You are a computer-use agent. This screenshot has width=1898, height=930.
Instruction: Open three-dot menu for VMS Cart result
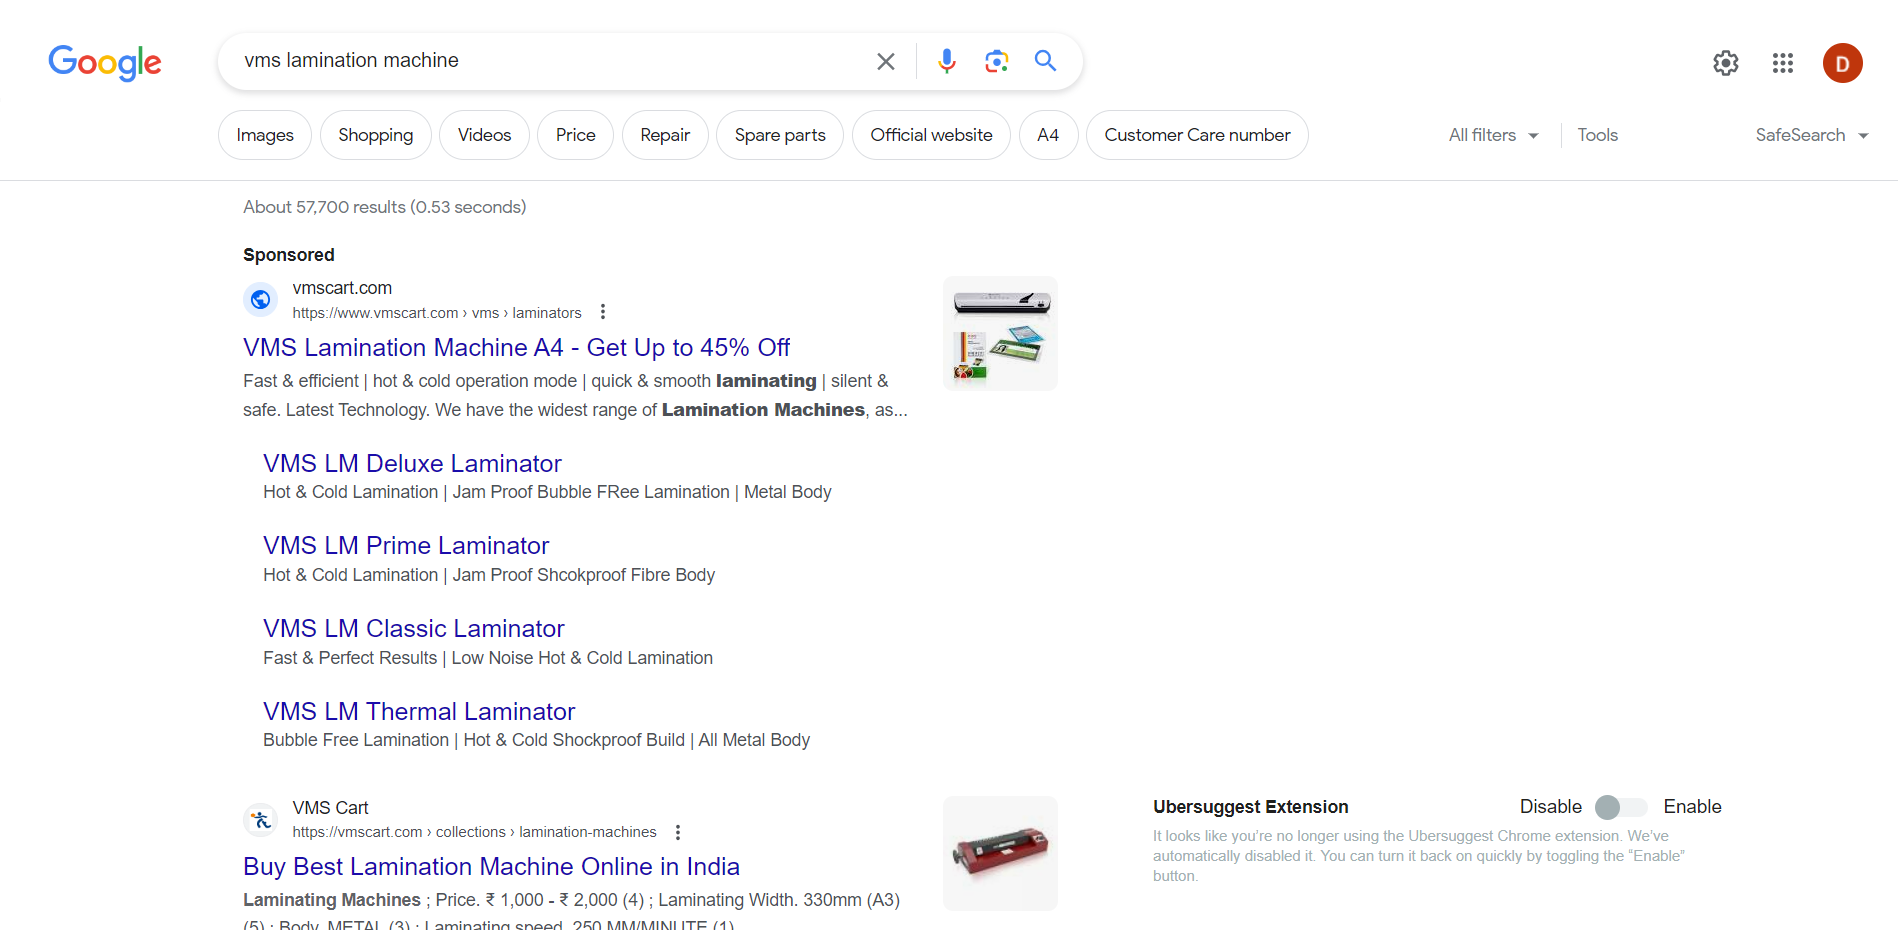pyautogui.click(x=678, y=832)
